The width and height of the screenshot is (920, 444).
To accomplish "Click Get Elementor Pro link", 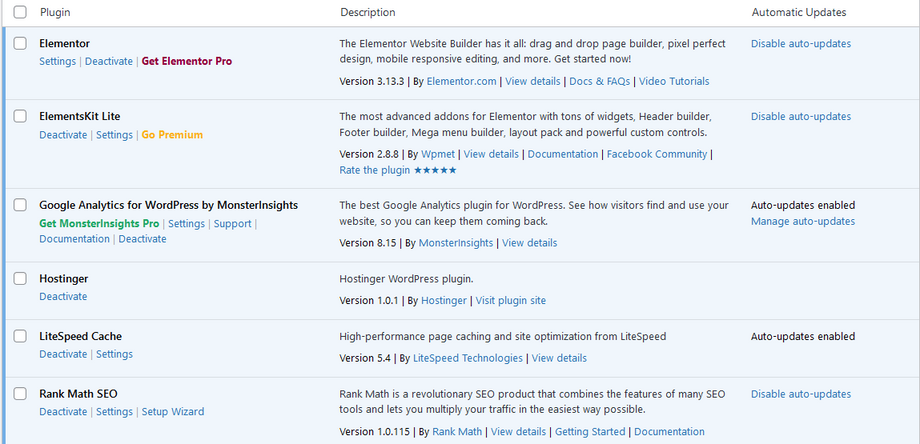I will pos(187,61).
